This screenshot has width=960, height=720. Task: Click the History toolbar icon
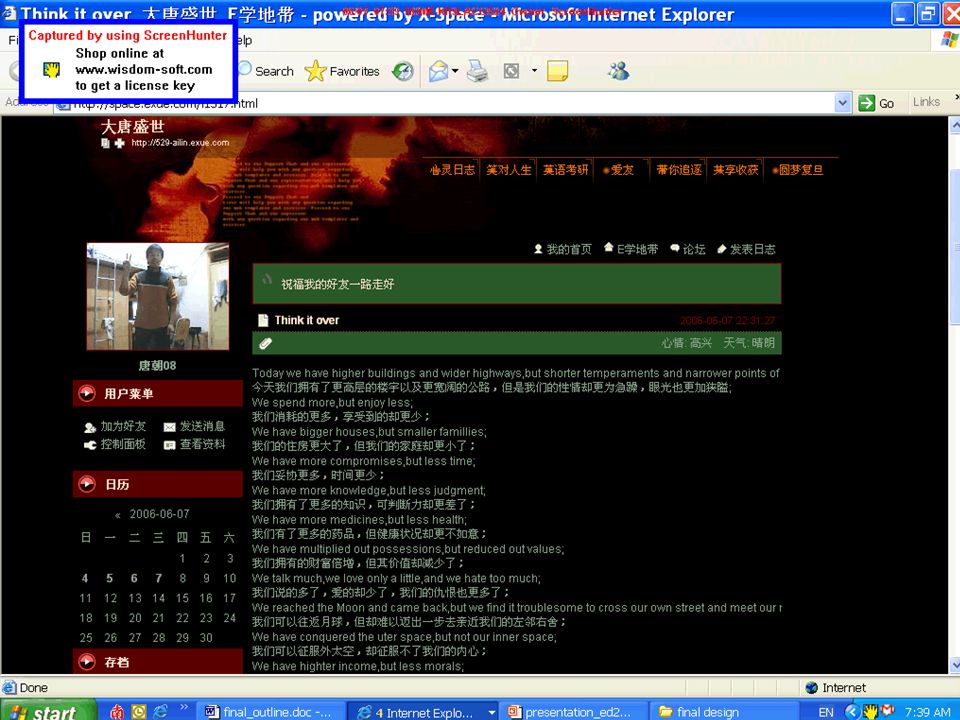pos(403,72)
